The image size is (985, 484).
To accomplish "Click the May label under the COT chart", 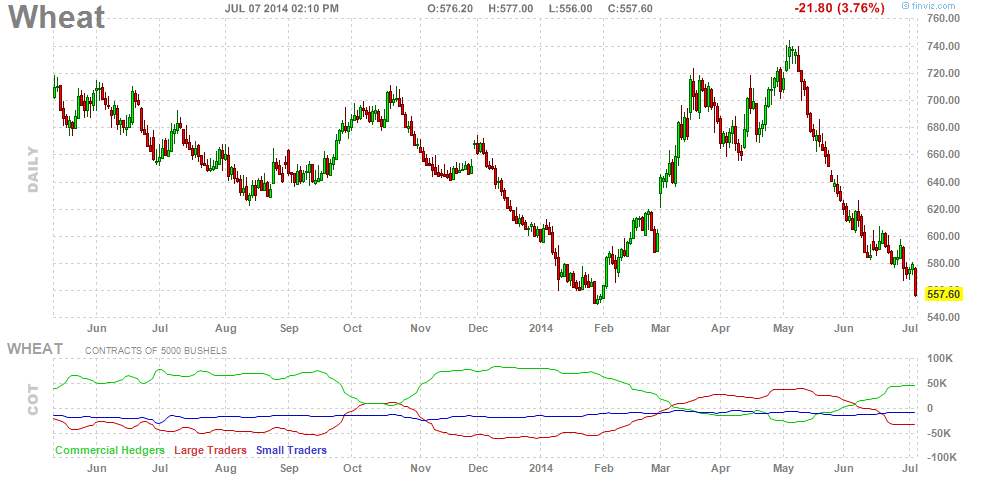I will (783, 469).
